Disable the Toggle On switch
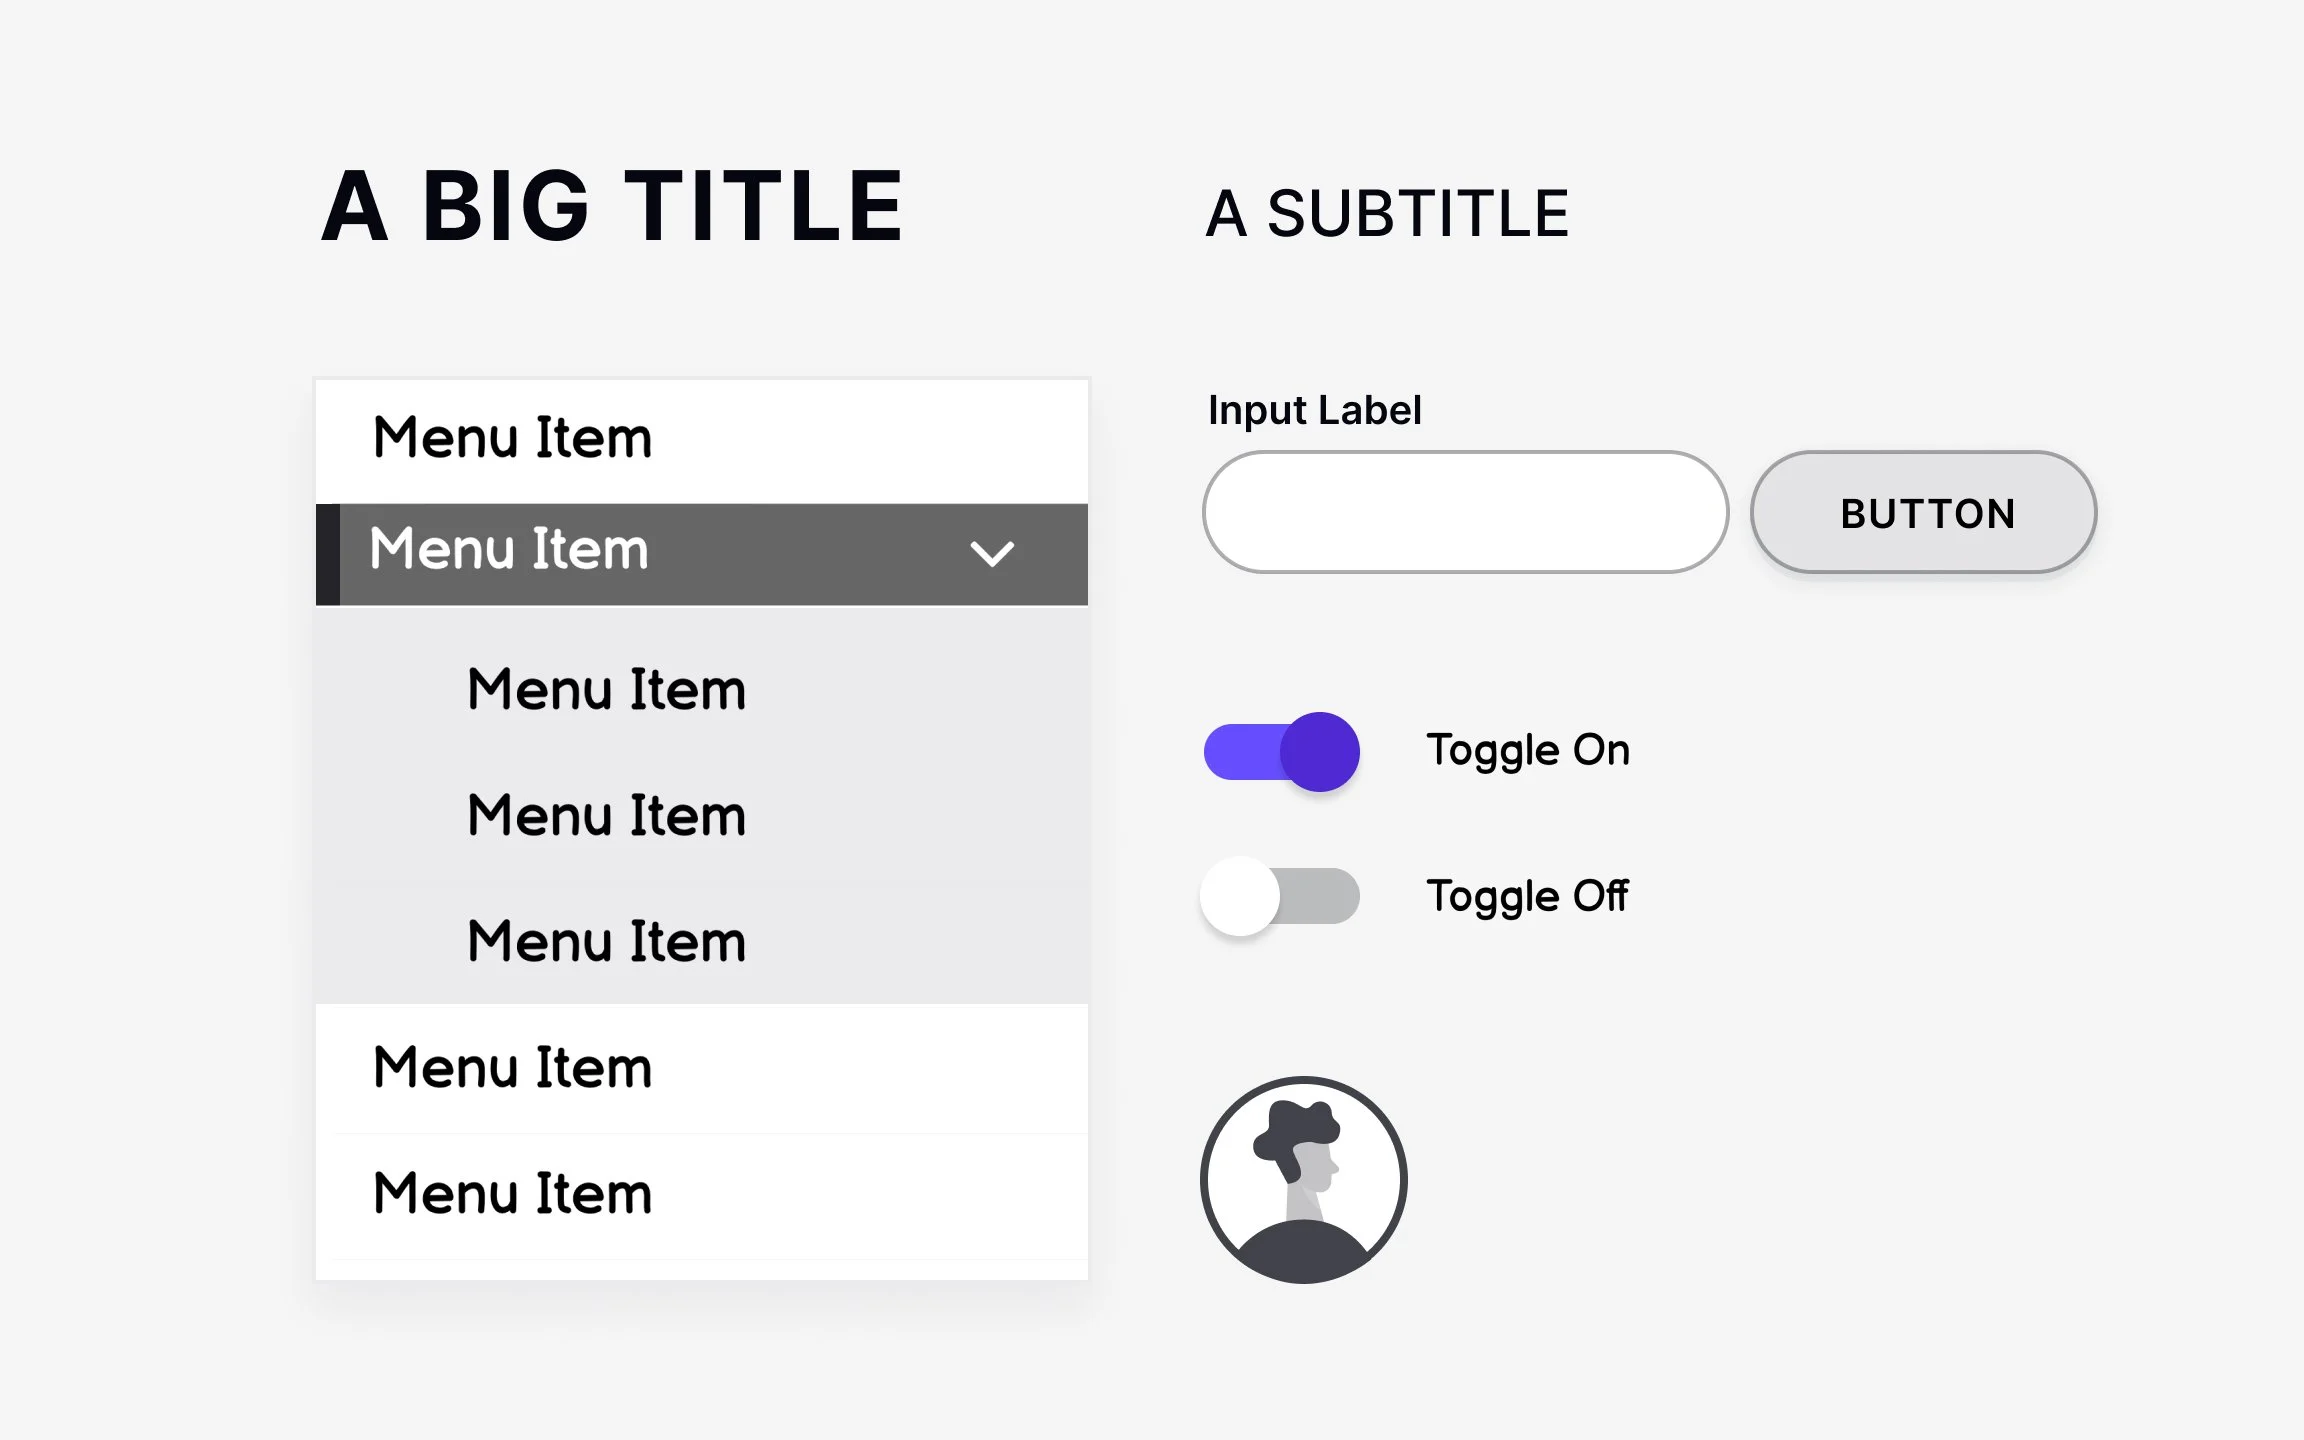 pyautogui.click(x=1281, y=752)
